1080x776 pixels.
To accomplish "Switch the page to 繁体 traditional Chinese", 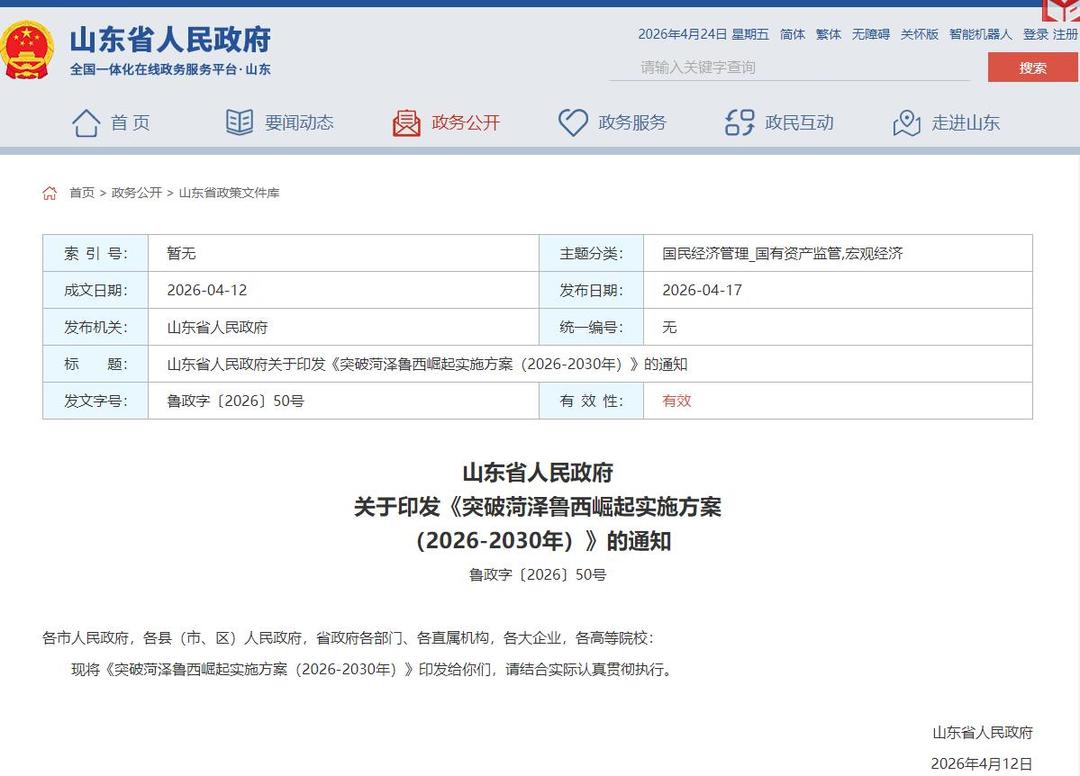I will [828, 34].
